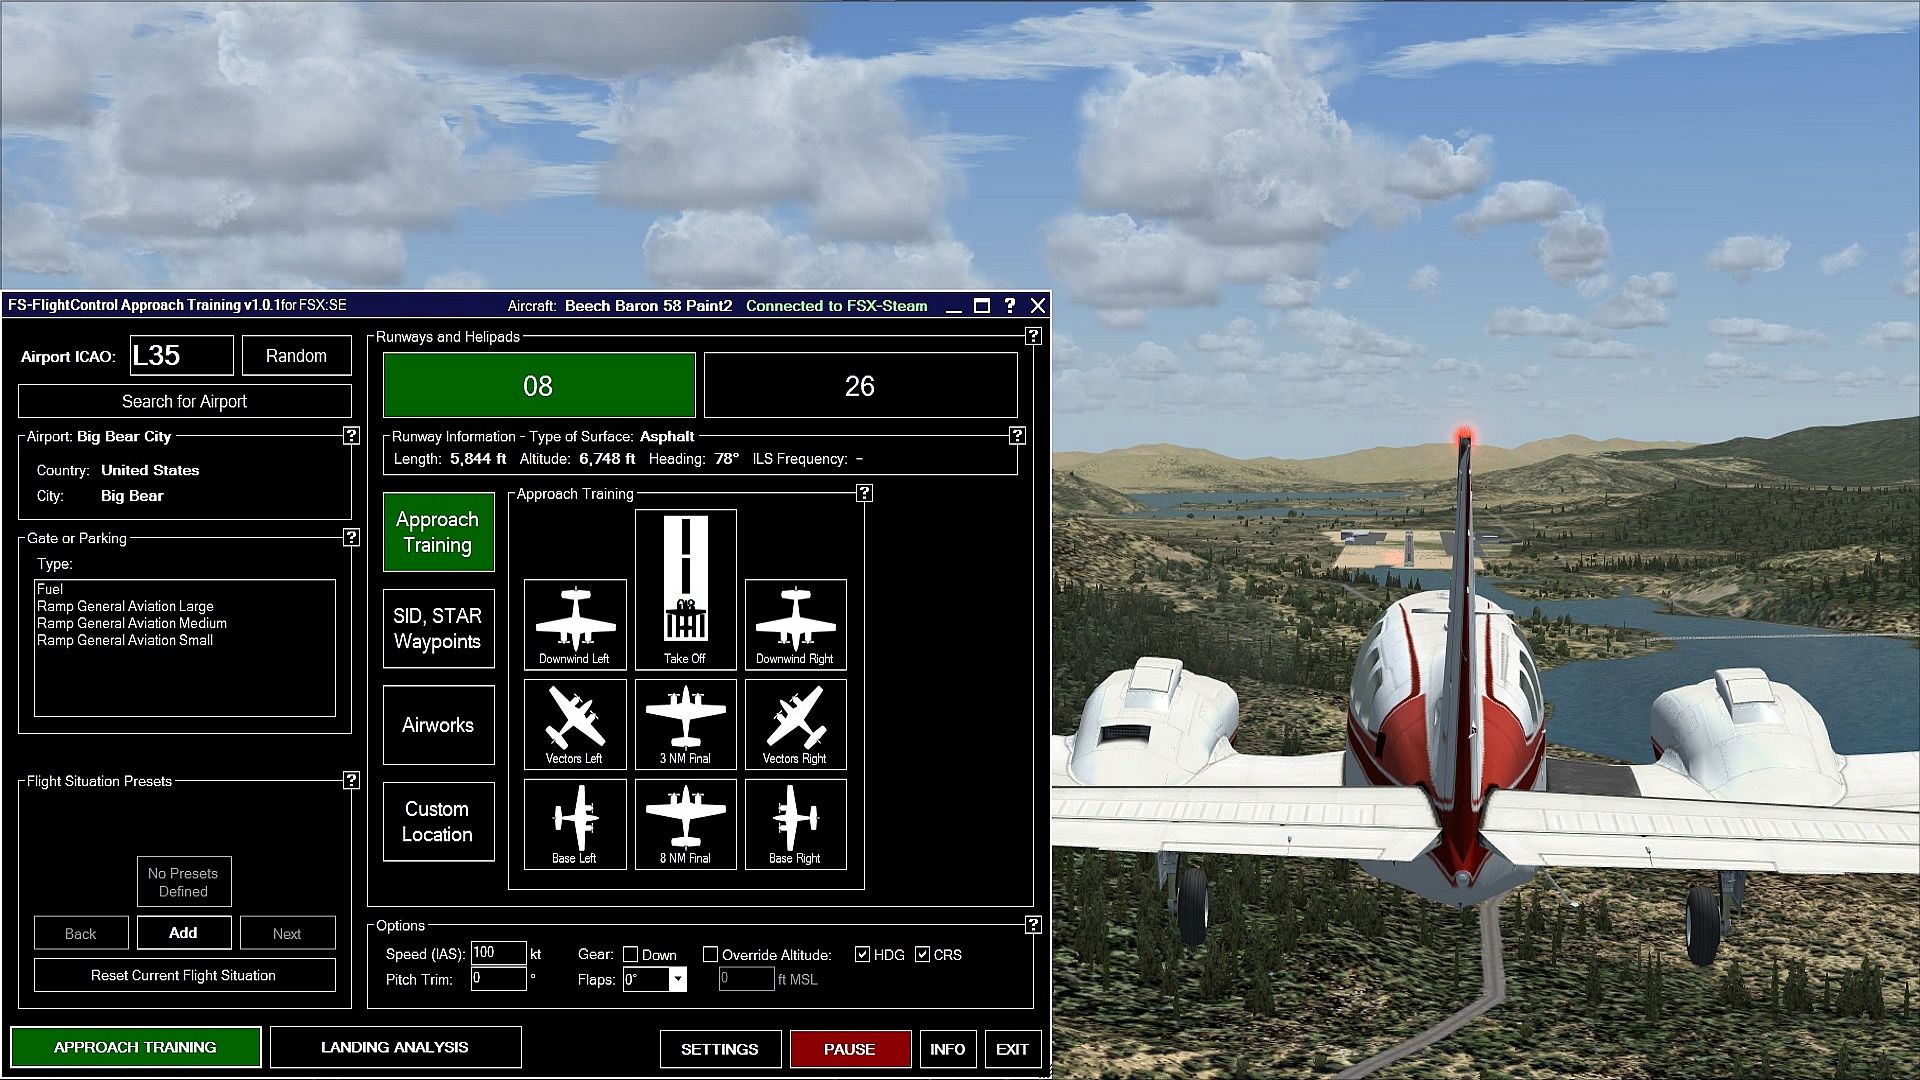Click the Speed (IAS) input field

498,954
